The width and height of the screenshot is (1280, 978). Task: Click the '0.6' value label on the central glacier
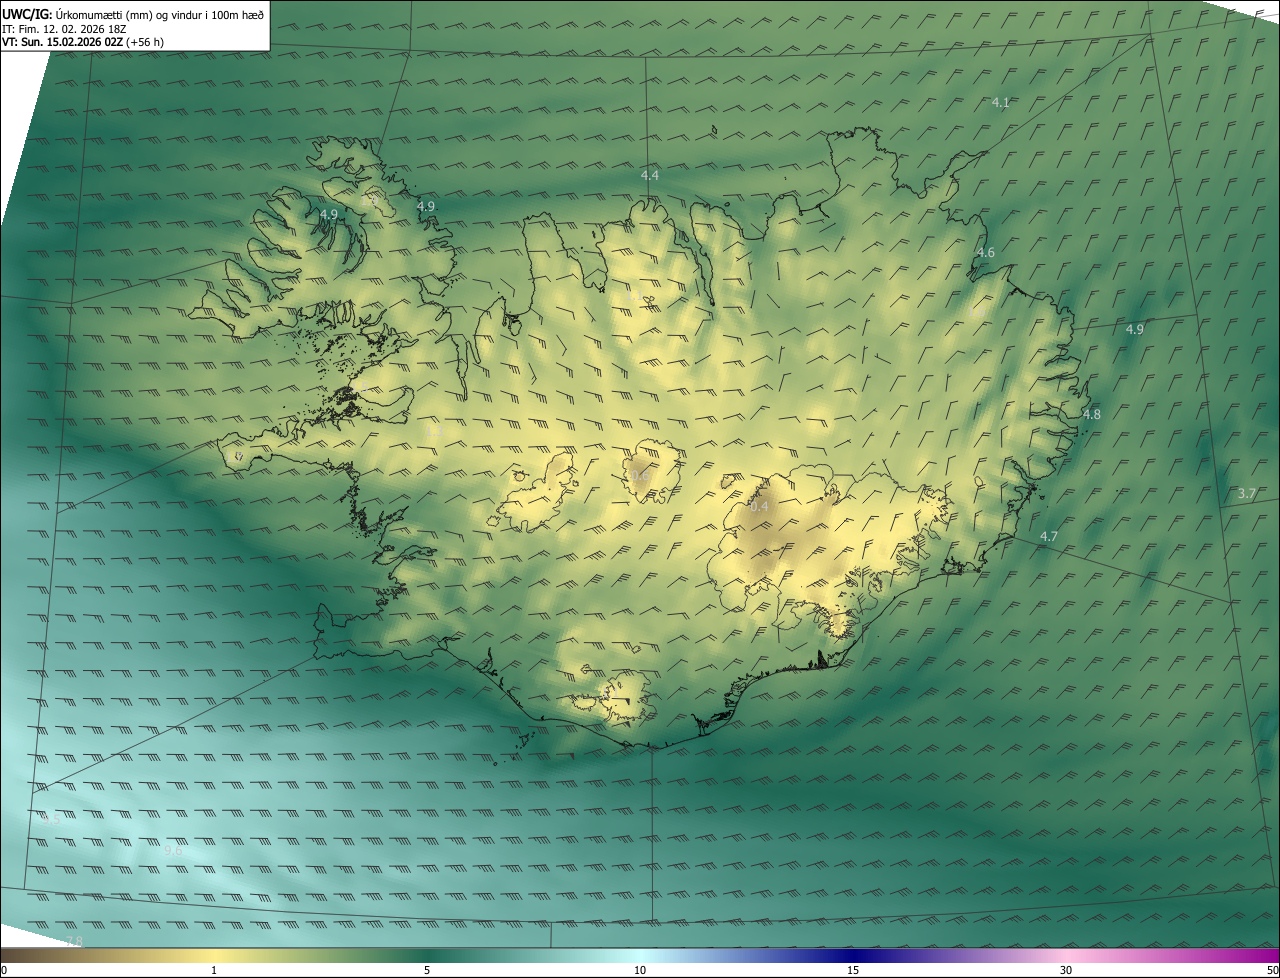pyautogui.click(x=639, y=475)
